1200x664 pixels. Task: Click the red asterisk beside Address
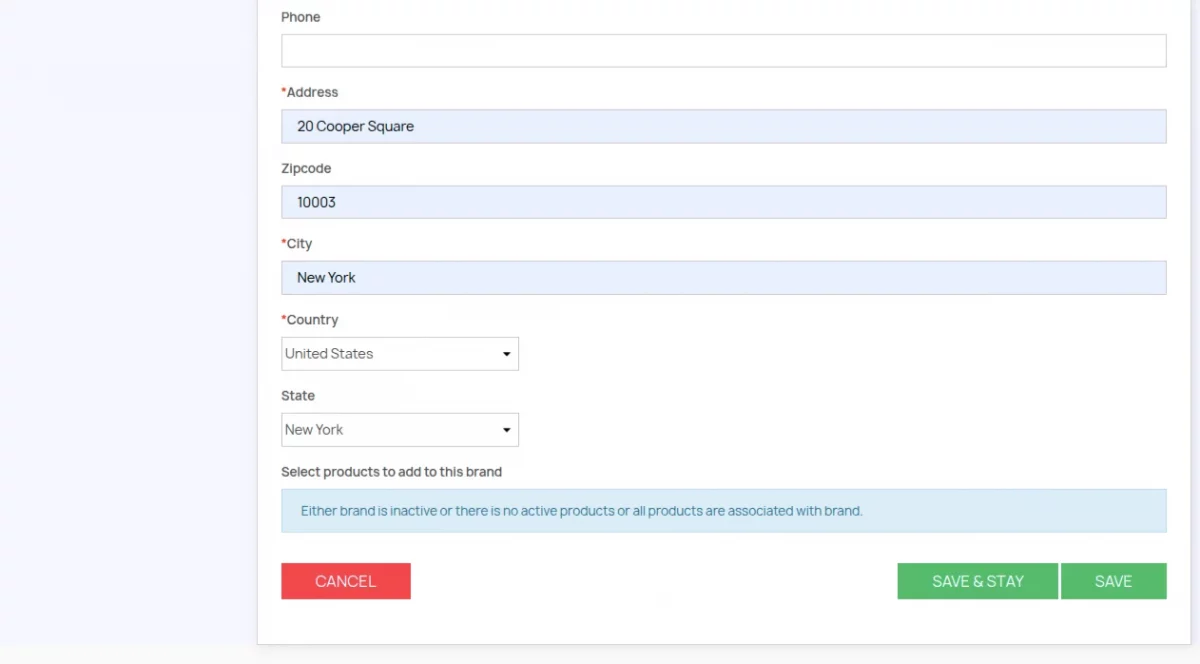[x=284, y=91]
